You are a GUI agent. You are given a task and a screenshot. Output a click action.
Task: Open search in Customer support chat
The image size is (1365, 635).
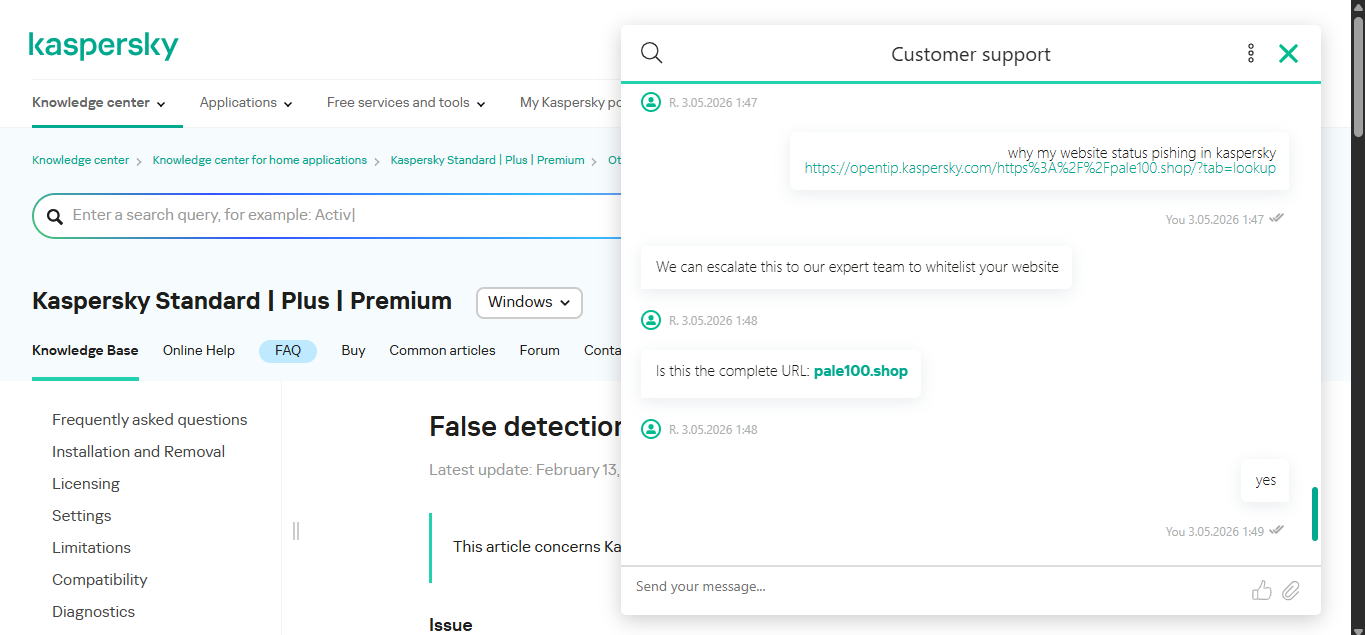(652, 53)
